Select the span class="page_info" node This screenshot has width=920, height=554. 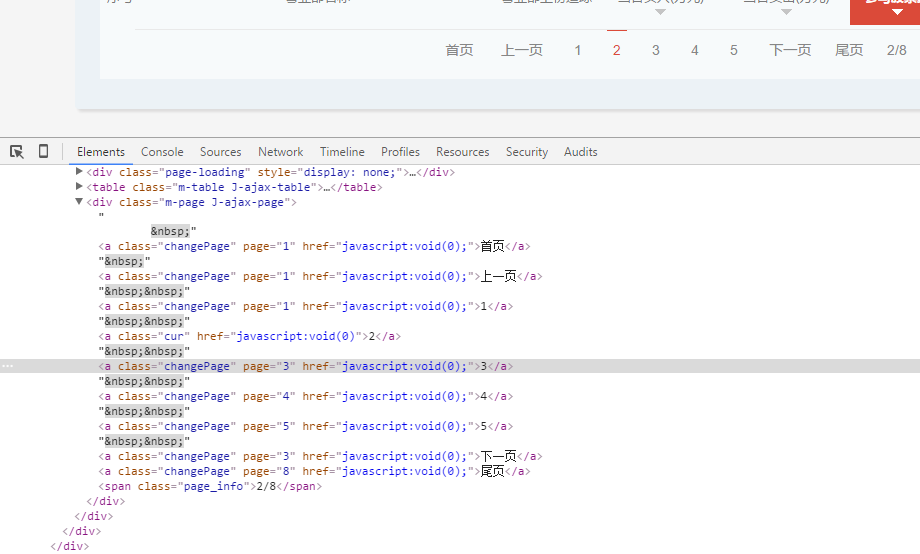[x=210, y=487]
